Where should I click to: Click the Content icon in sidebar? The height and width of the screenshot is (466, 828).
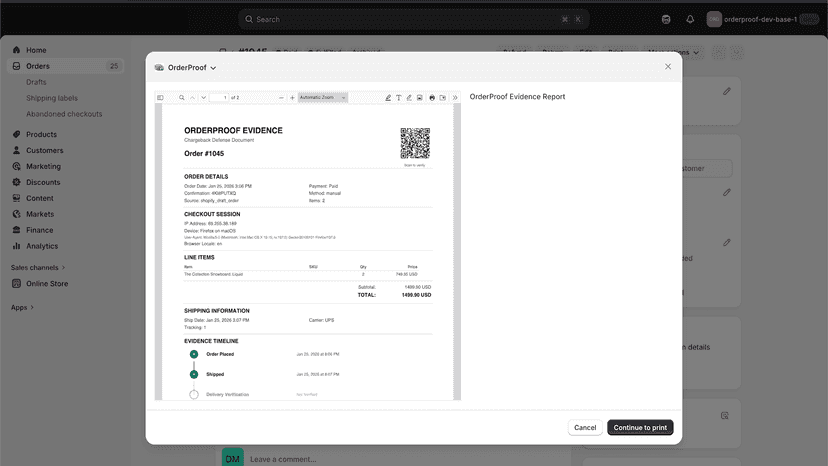(16, 198)
